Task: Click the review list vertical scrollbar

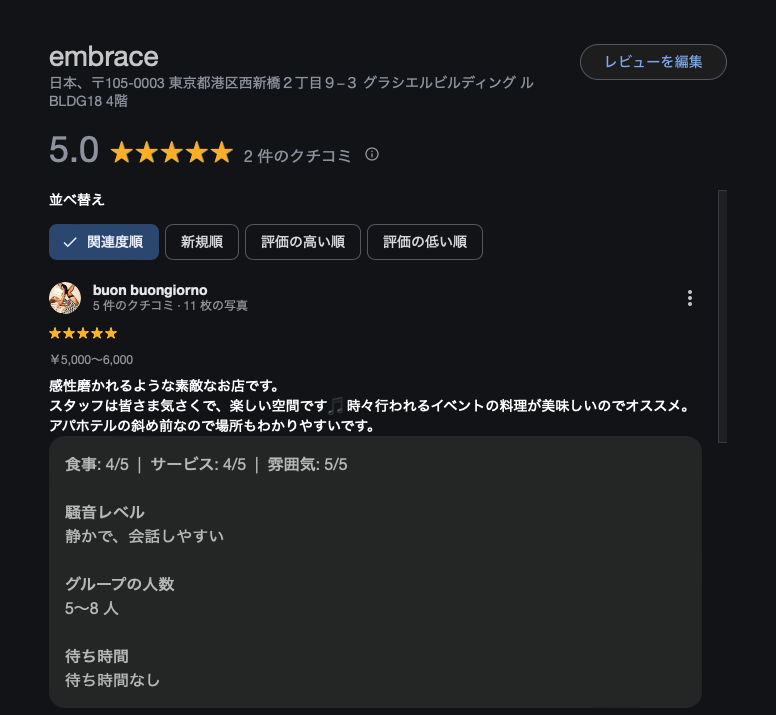Action: tap(722, 315)
